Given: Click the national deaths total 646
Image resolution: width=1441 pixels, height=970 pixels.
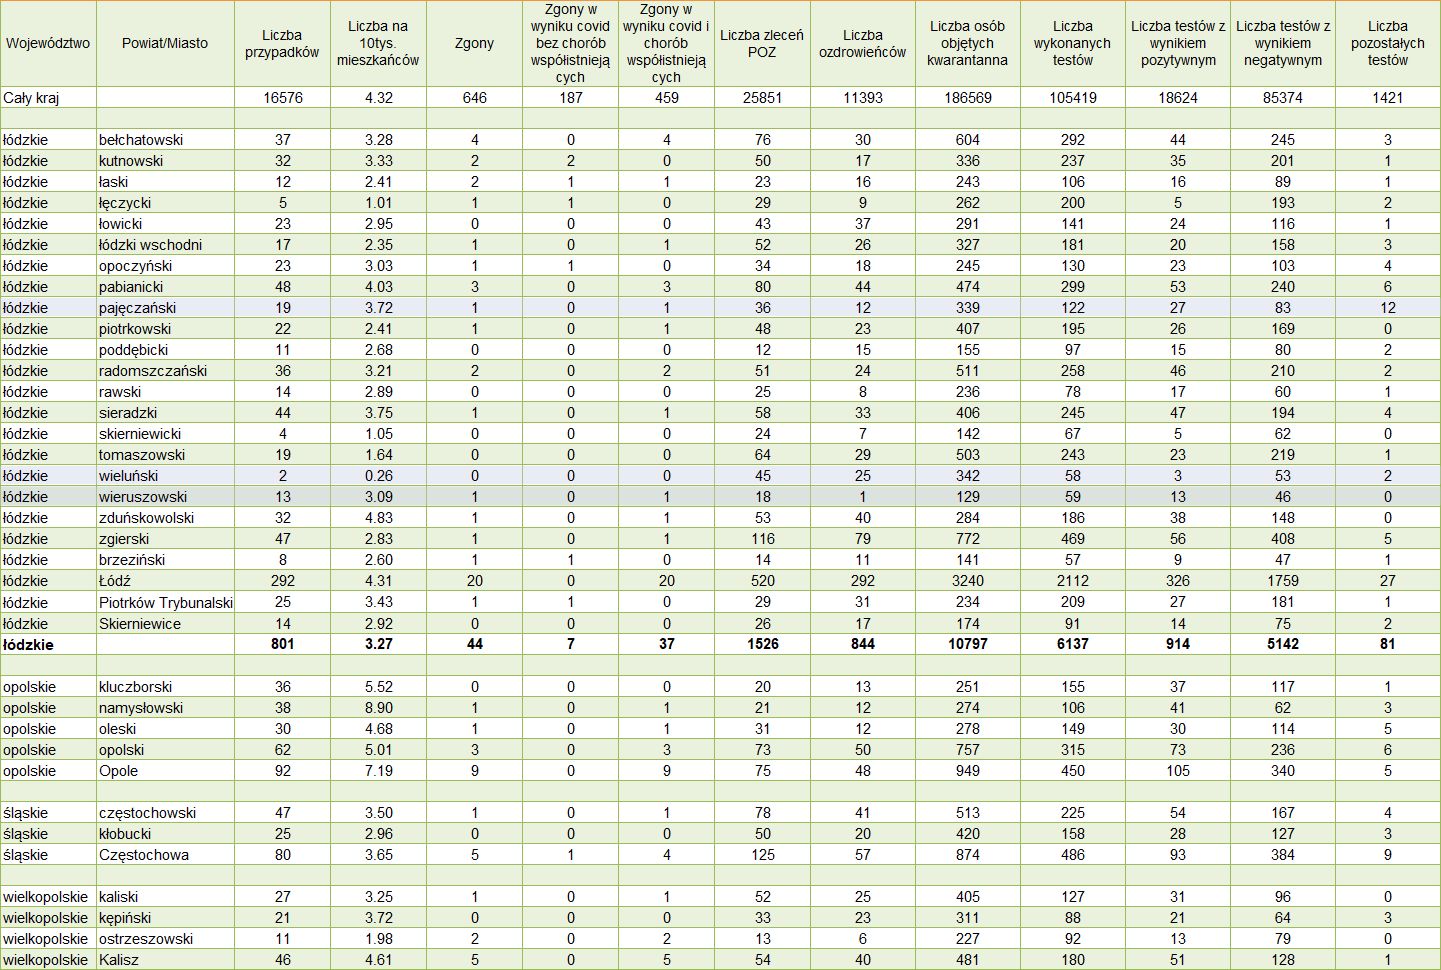Looking at the screenshot, I should click(x=474, y=98).
